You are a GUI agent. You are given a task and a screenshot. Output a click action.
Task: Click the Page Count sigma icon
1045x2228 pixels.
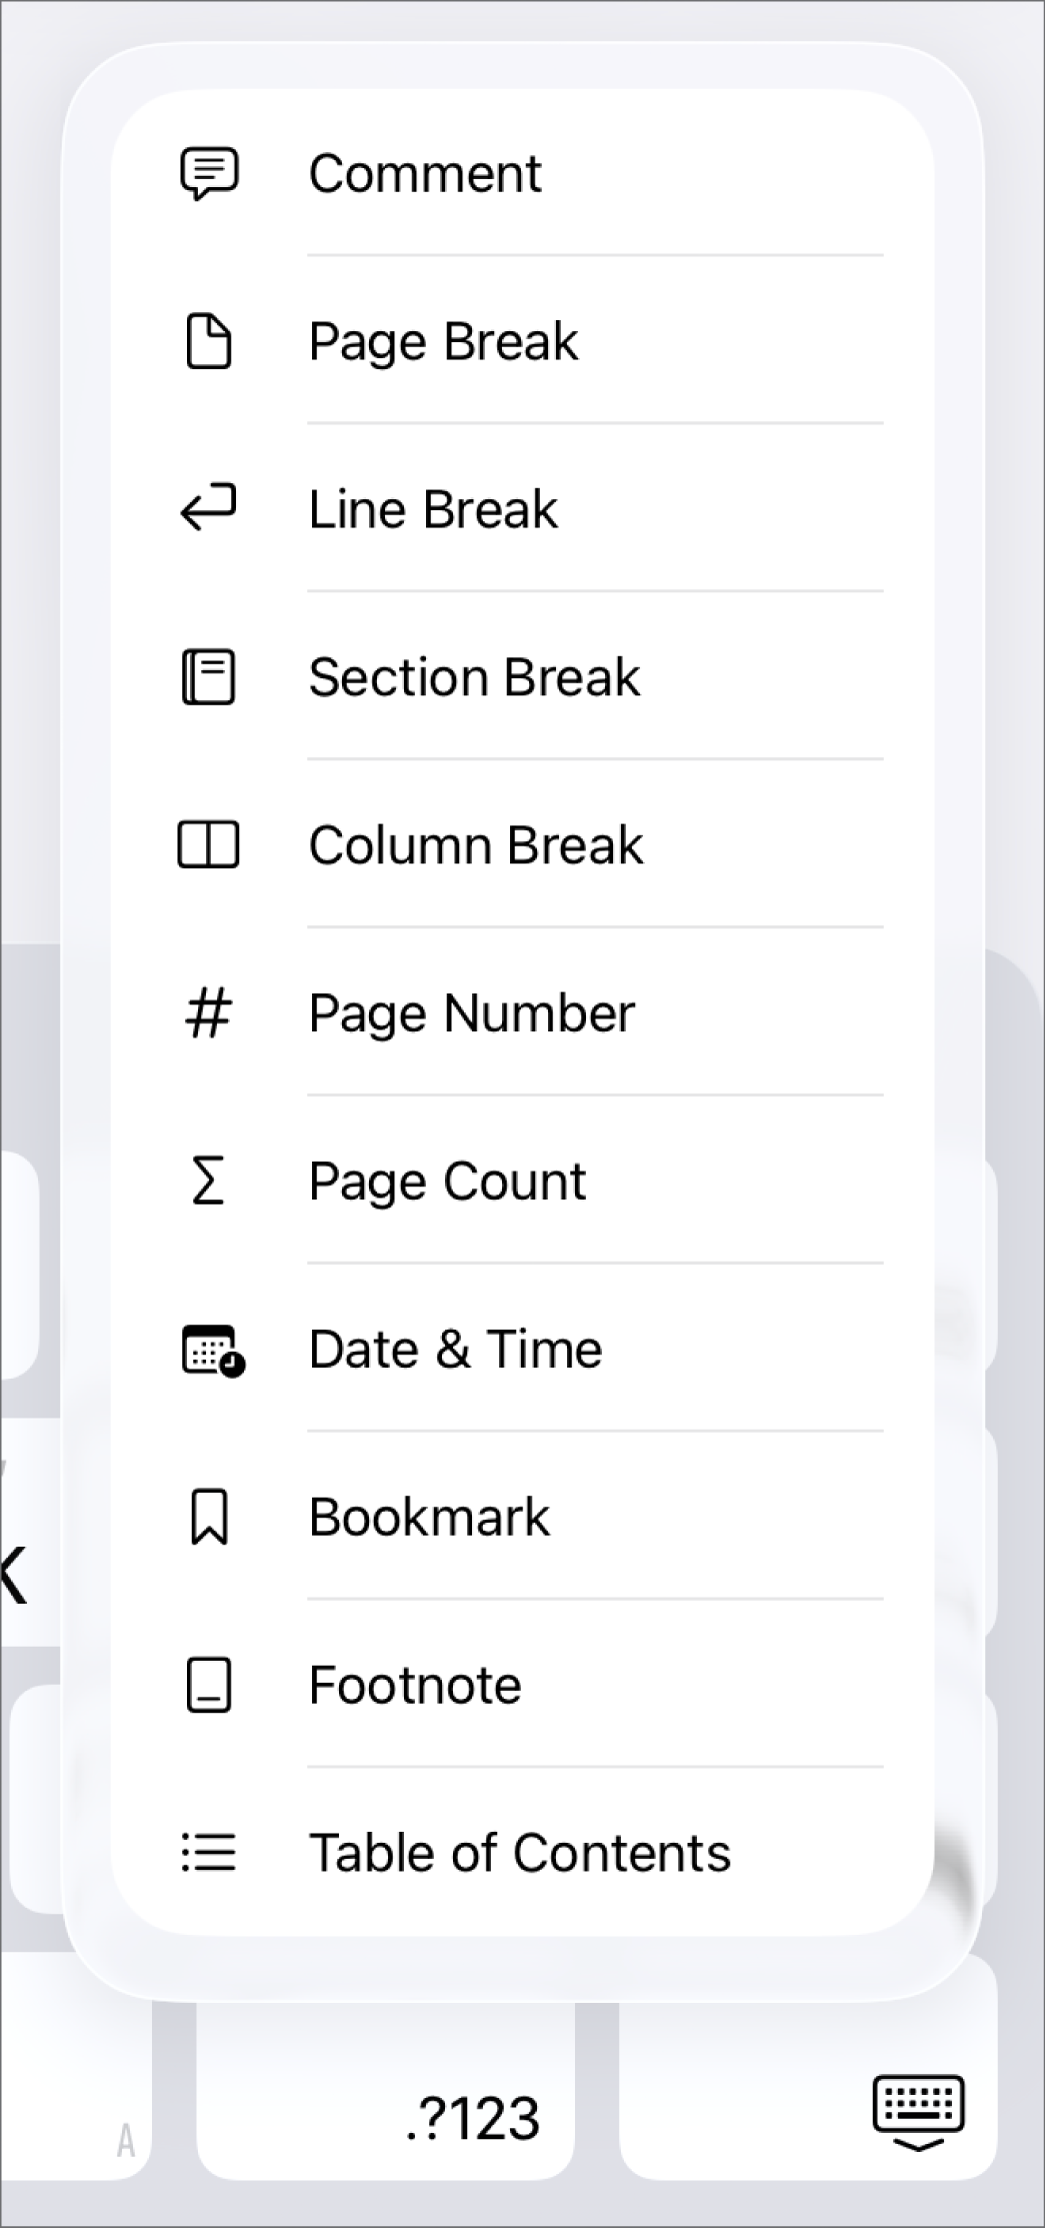pos(209,1181)
